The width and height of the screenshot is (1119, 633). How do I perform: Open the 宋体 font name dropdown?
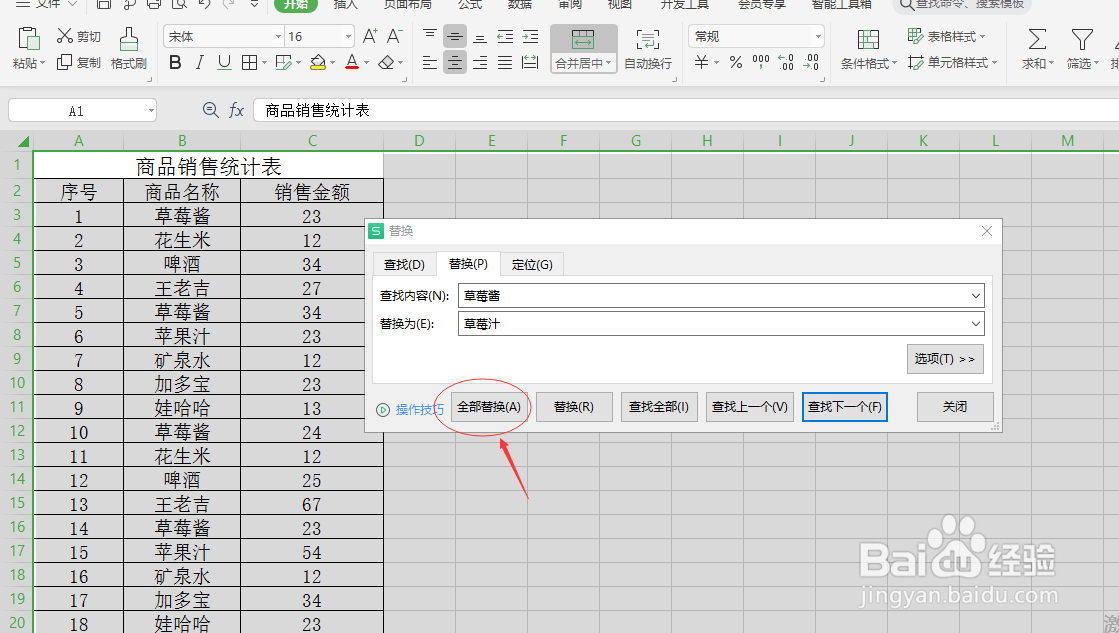pos(278,36)
